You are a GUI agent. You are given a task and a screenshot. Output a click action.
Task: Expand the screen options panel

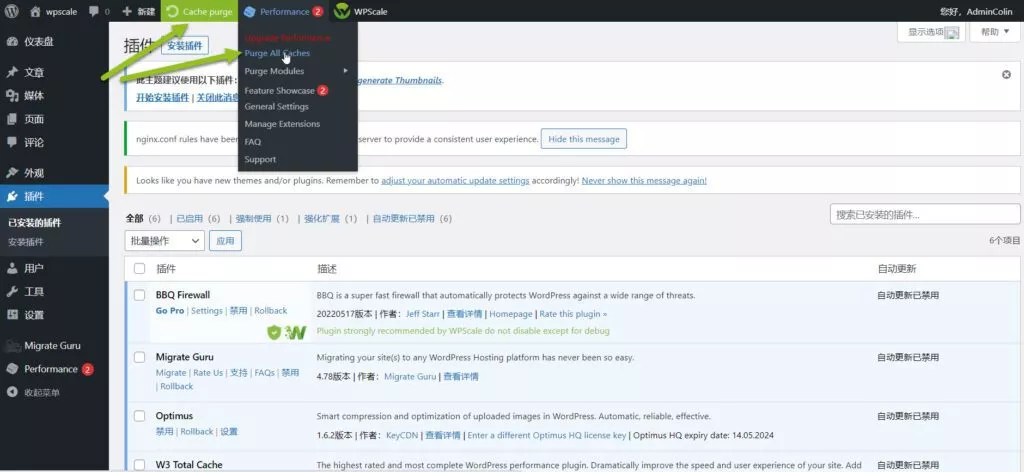tap(931, 32)
